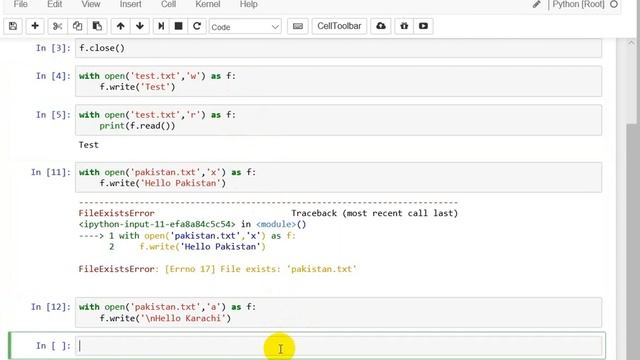Click into the empty active input cell
This screenshot has width=640, height=360.
tap(338, 346)
